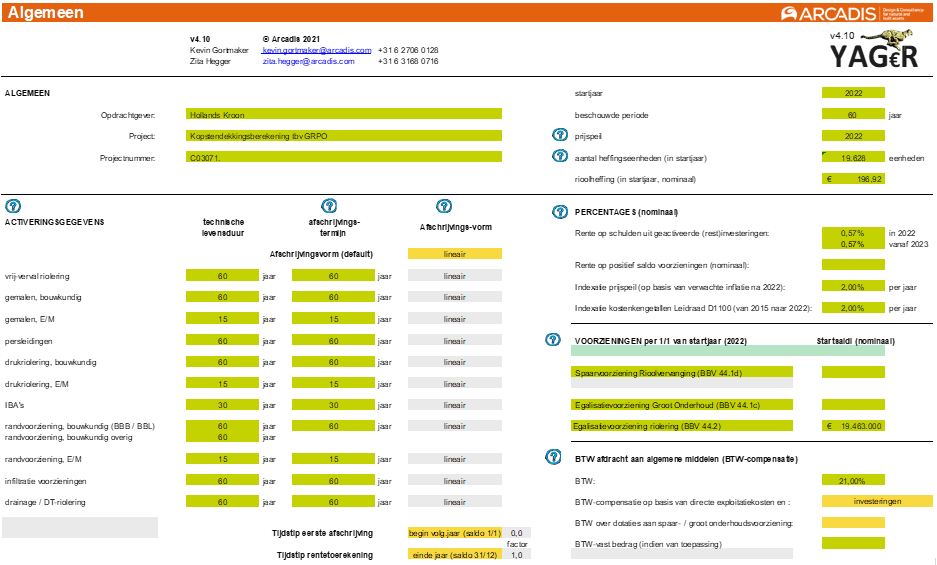Click the help icon above Activeringsgegevens
Viewport: 937px width, 565px height.
pyautogui.click(x=13, y=206)
